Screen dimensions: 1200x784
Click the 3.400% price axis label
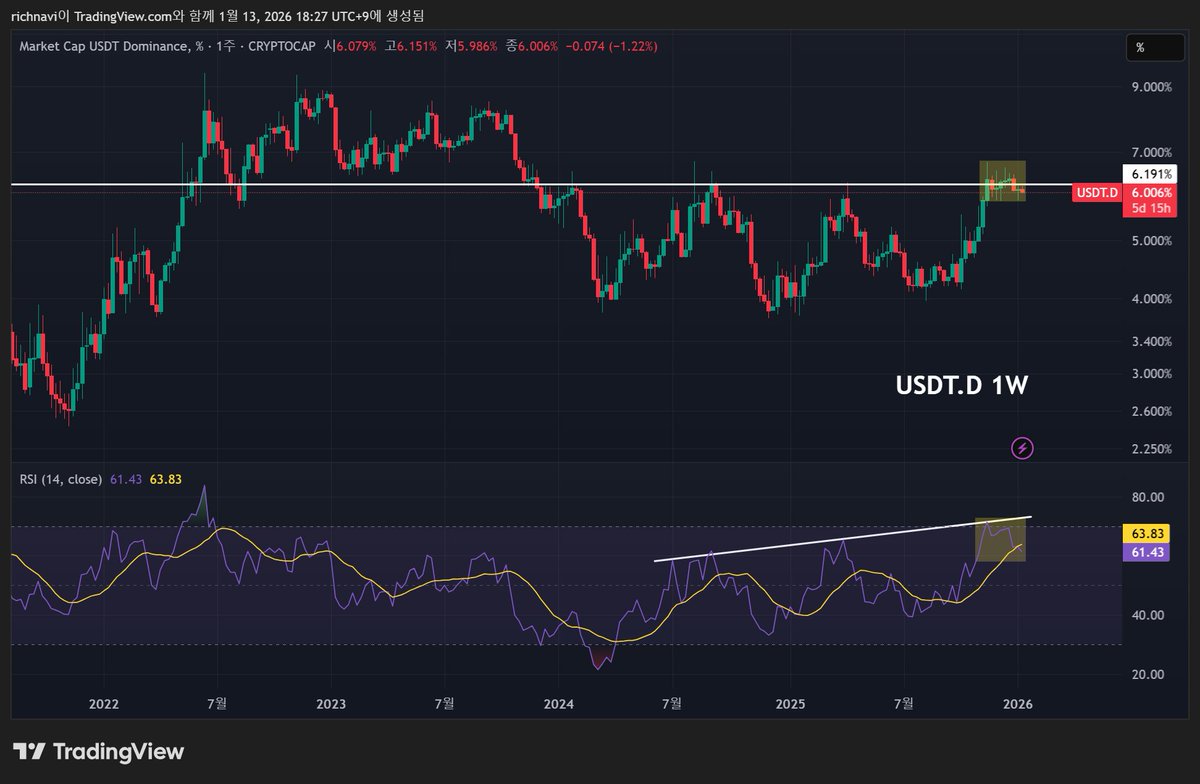click(1150, 341)
